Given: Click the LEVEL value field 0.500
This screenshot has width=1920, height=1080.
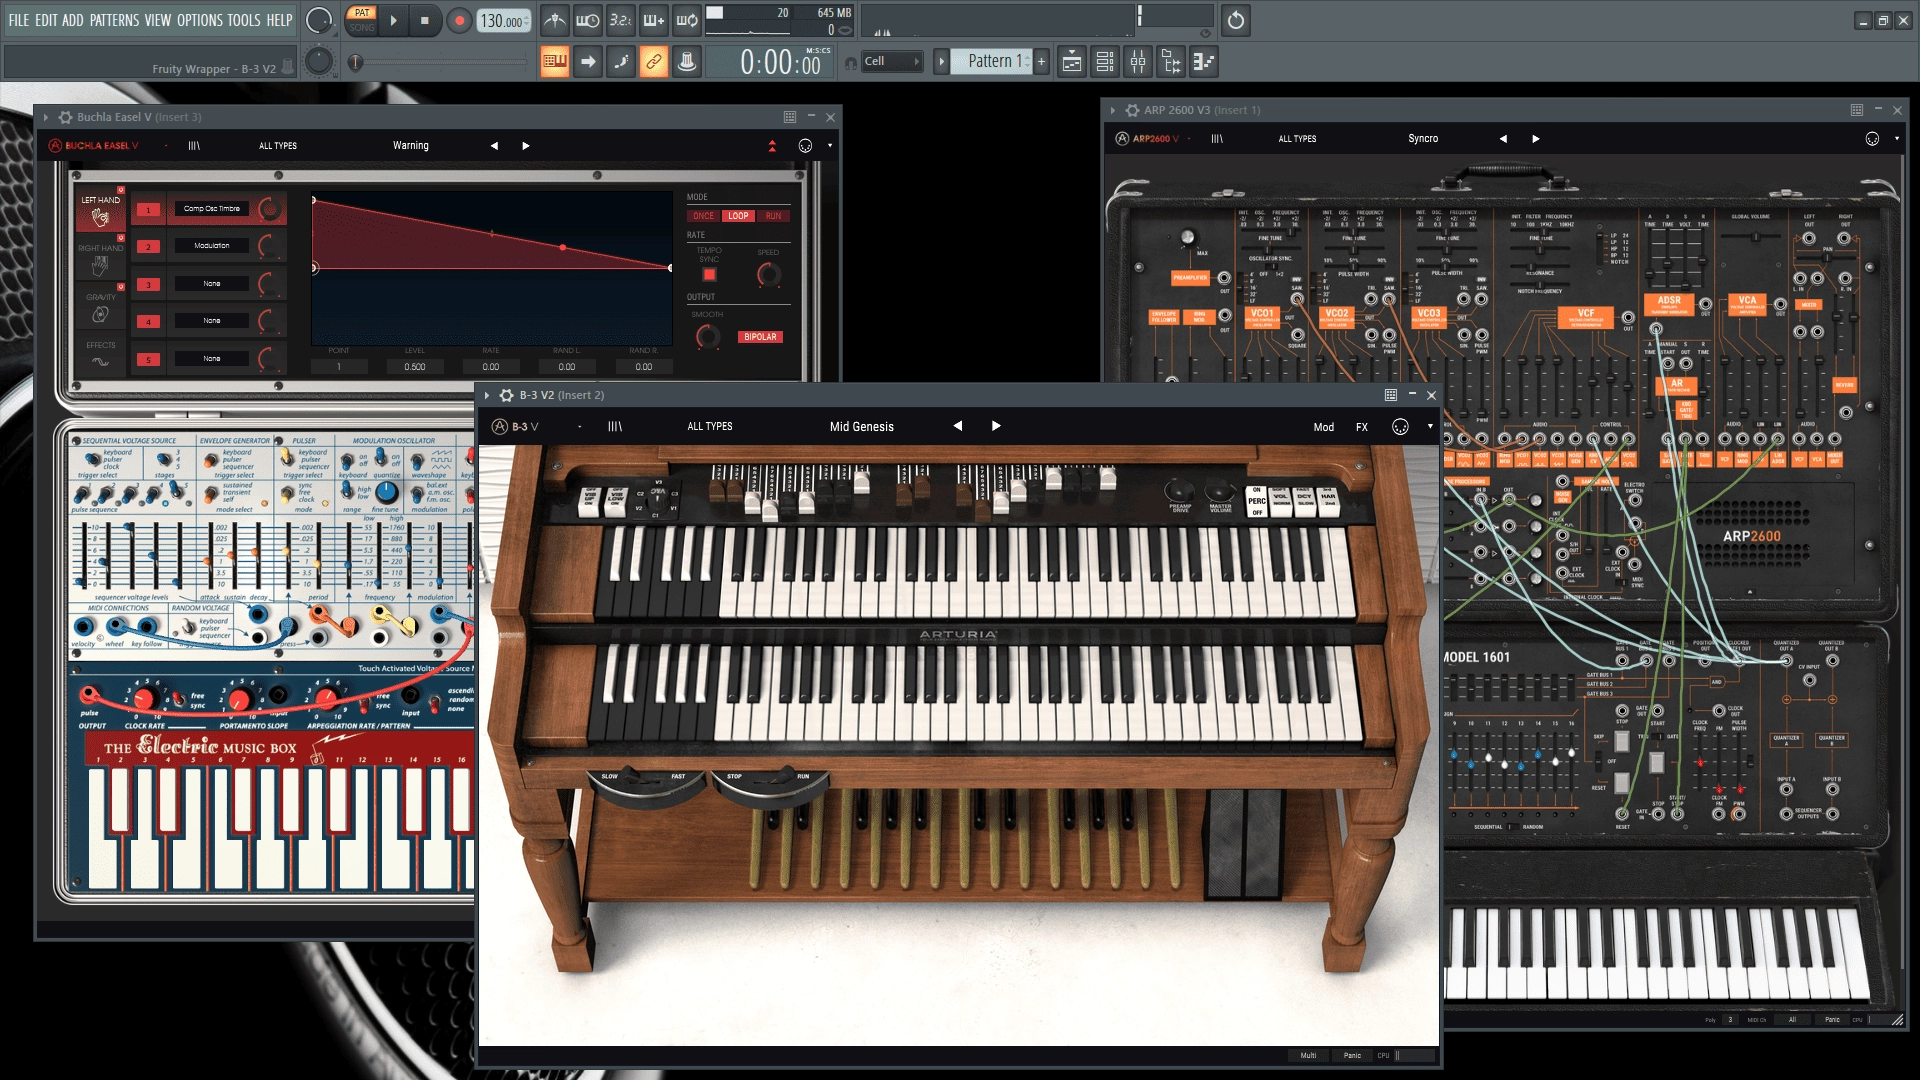Looking at the screenshot, I should [414, 367].
